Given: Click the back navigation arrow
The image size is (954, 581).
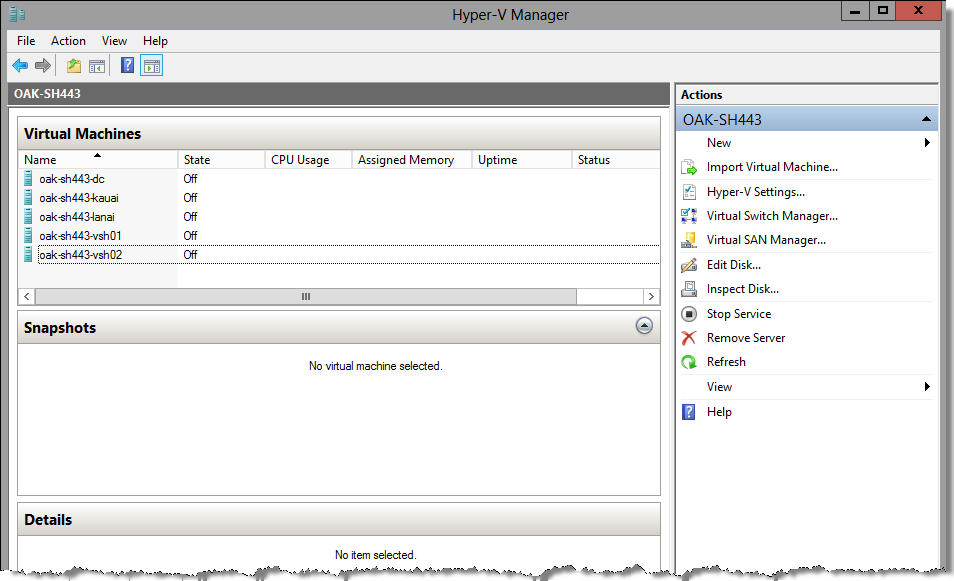Looking at the screenshot, I should coord(20,65).
